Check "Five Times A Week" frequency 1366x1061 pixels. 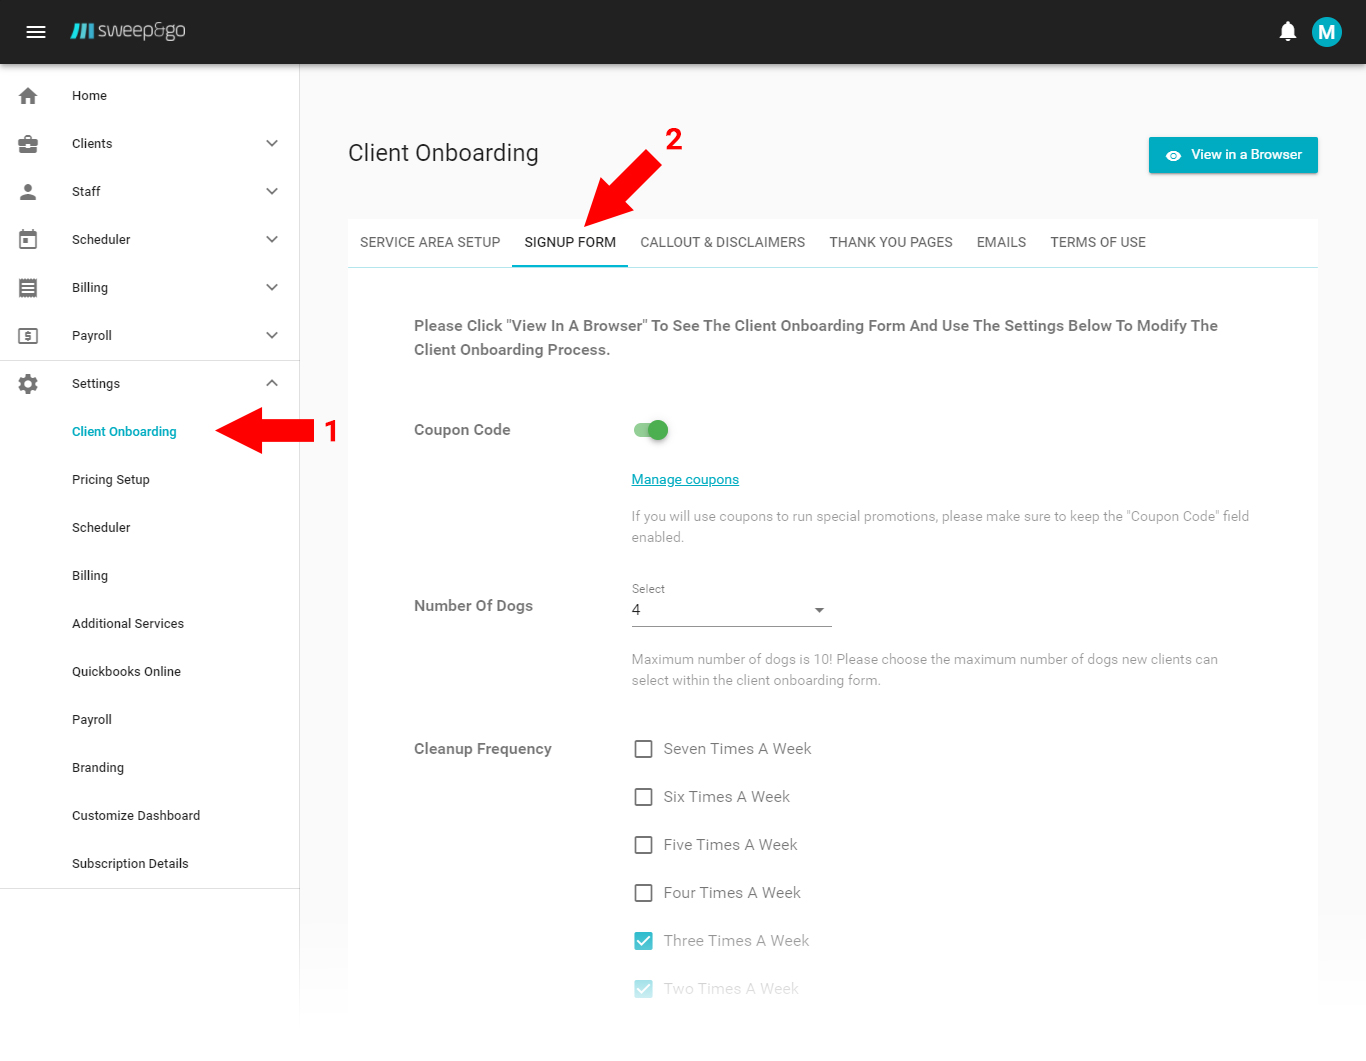point(643,844)
